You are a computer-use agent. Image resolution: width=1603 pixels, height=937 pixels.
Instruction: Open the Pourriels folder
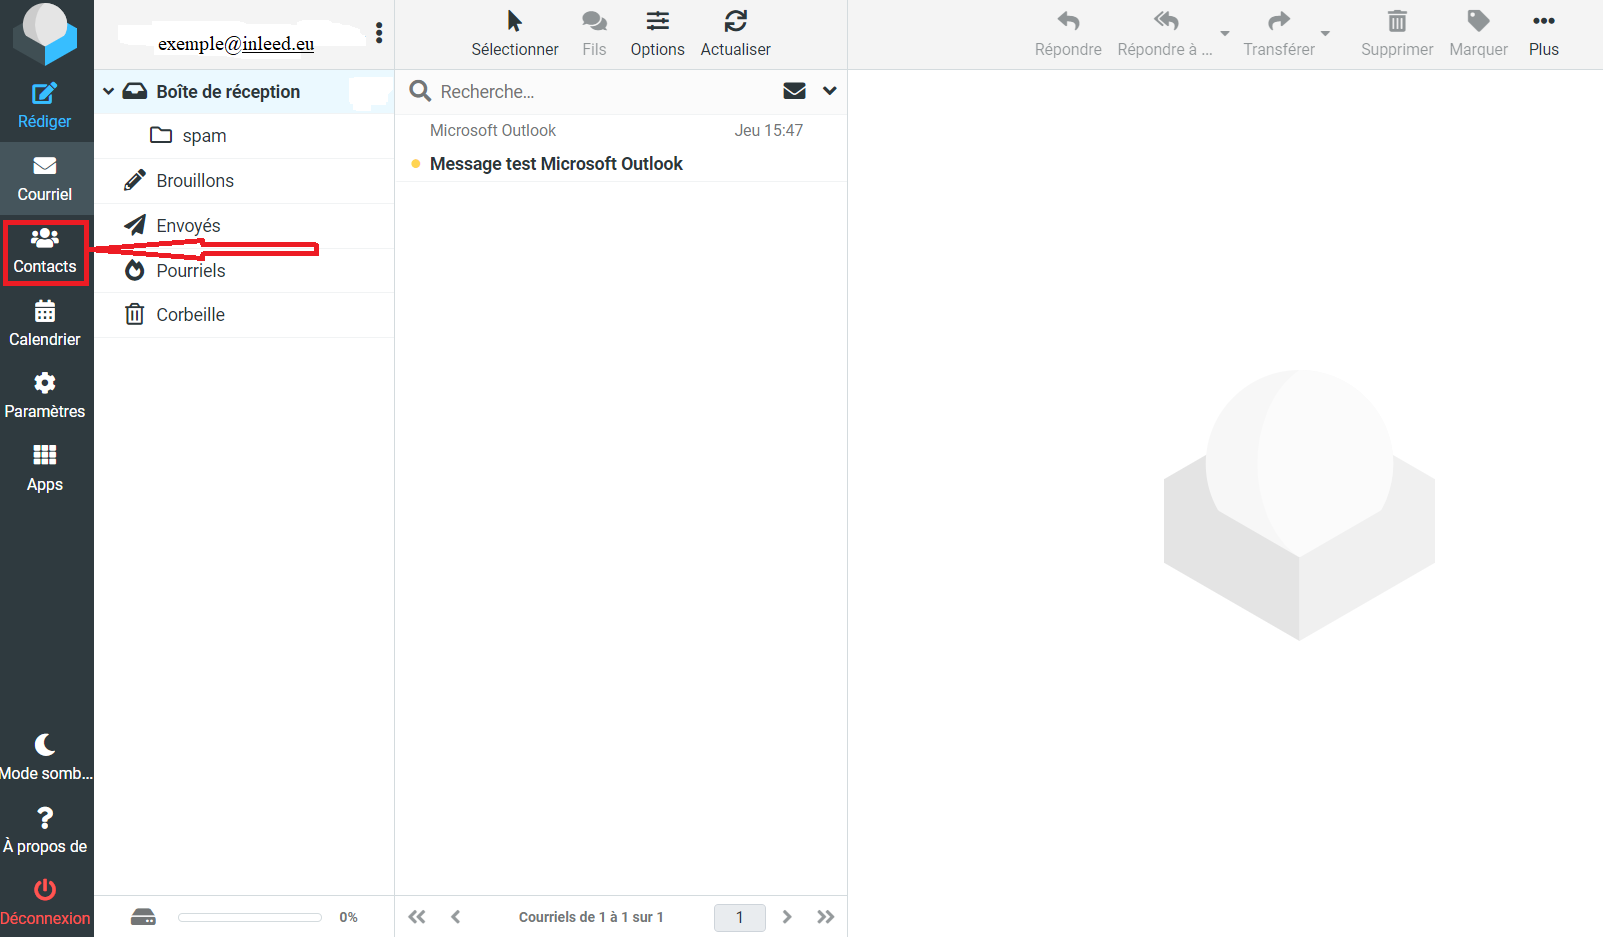click(x=244, y=271)
